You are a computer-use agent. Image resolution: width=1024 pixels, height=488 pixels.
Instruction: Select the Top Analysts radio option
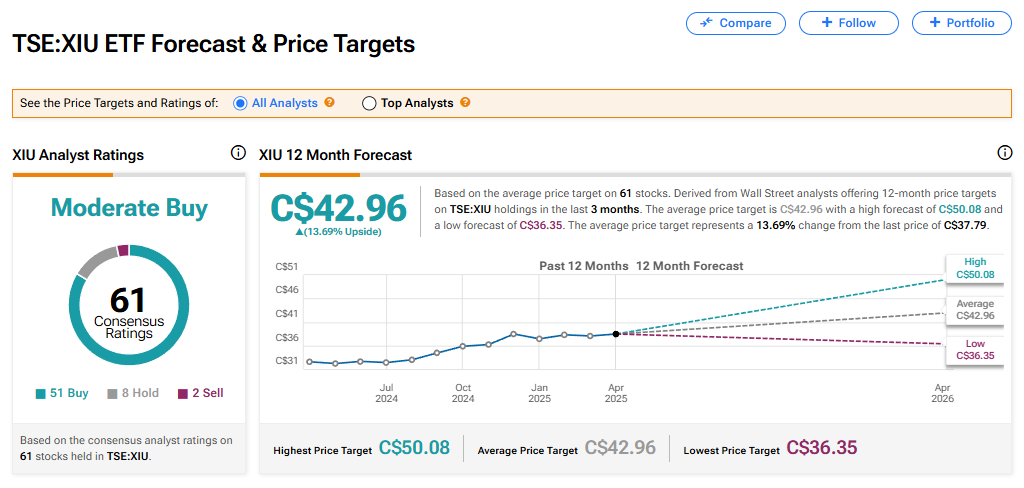coord(369,103)
